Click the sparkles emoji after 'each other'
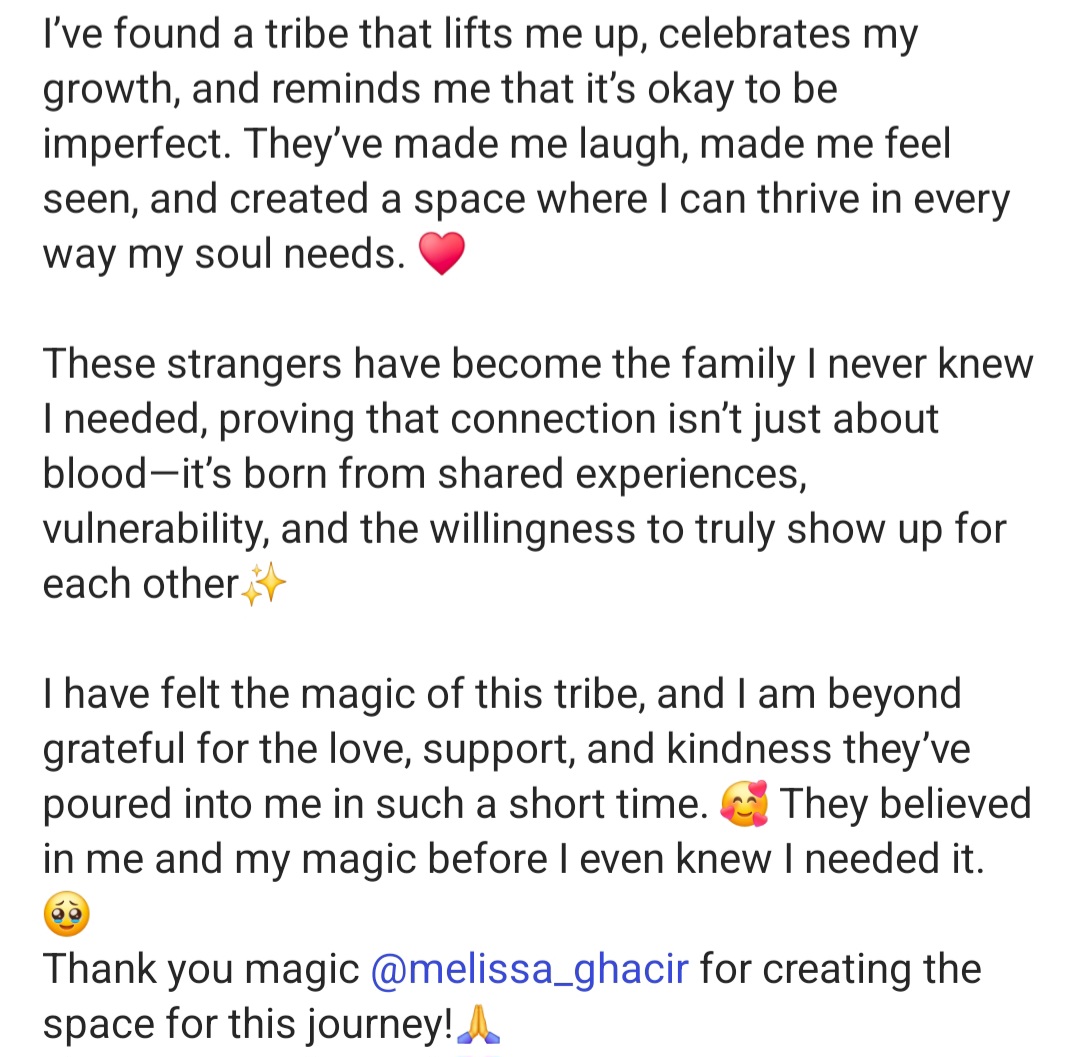This screenshot has height=1057, width=1080. pos(264,584)
